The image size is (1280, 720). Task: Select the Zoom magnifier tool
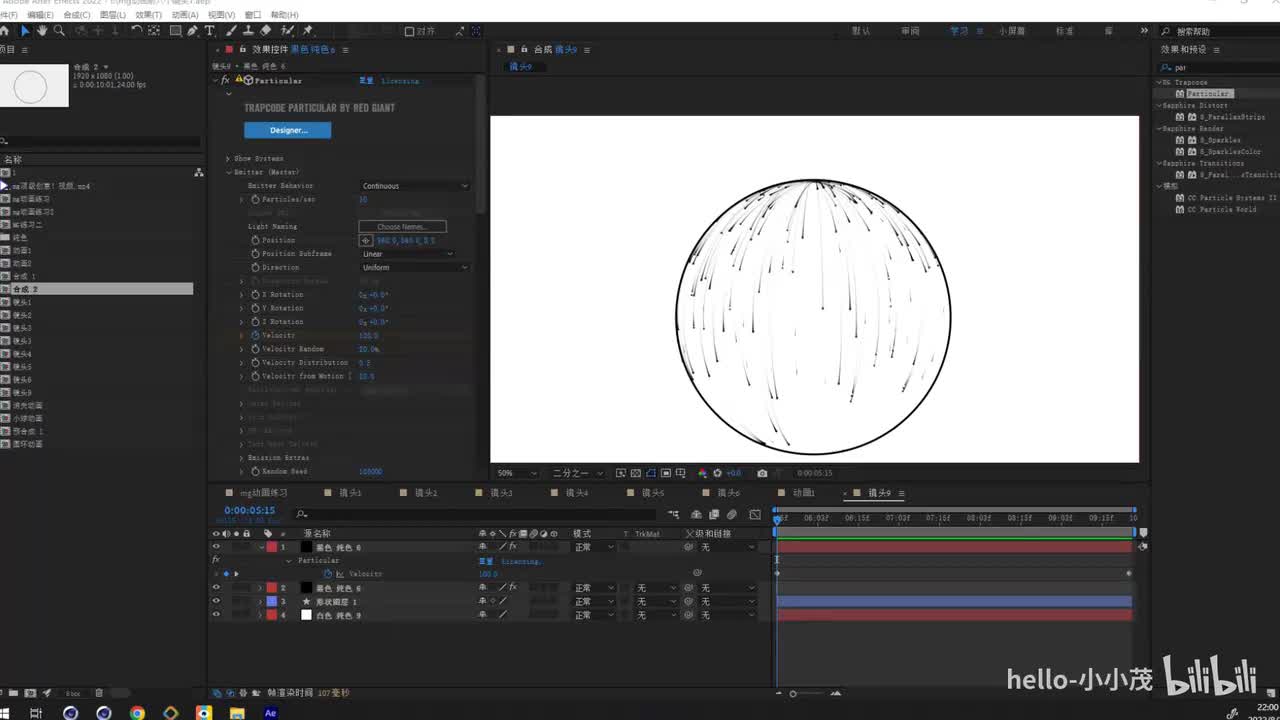[x=59, y=31]
